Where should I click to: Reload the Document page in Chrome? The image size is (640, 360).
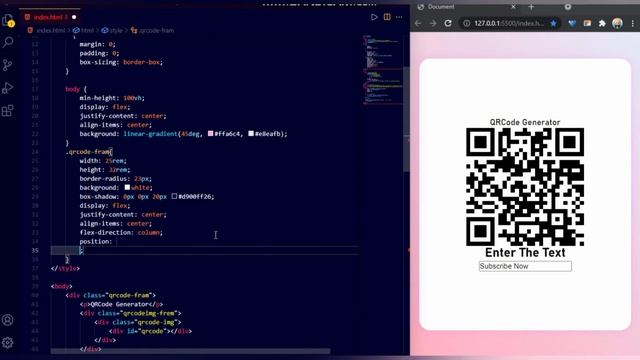point(448,23)
